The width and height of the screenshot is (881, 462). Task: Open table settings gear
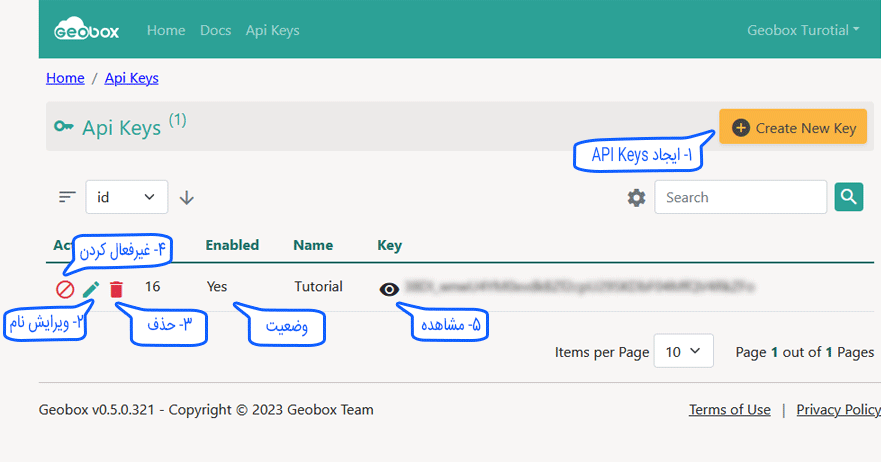[x=636, y=198]
